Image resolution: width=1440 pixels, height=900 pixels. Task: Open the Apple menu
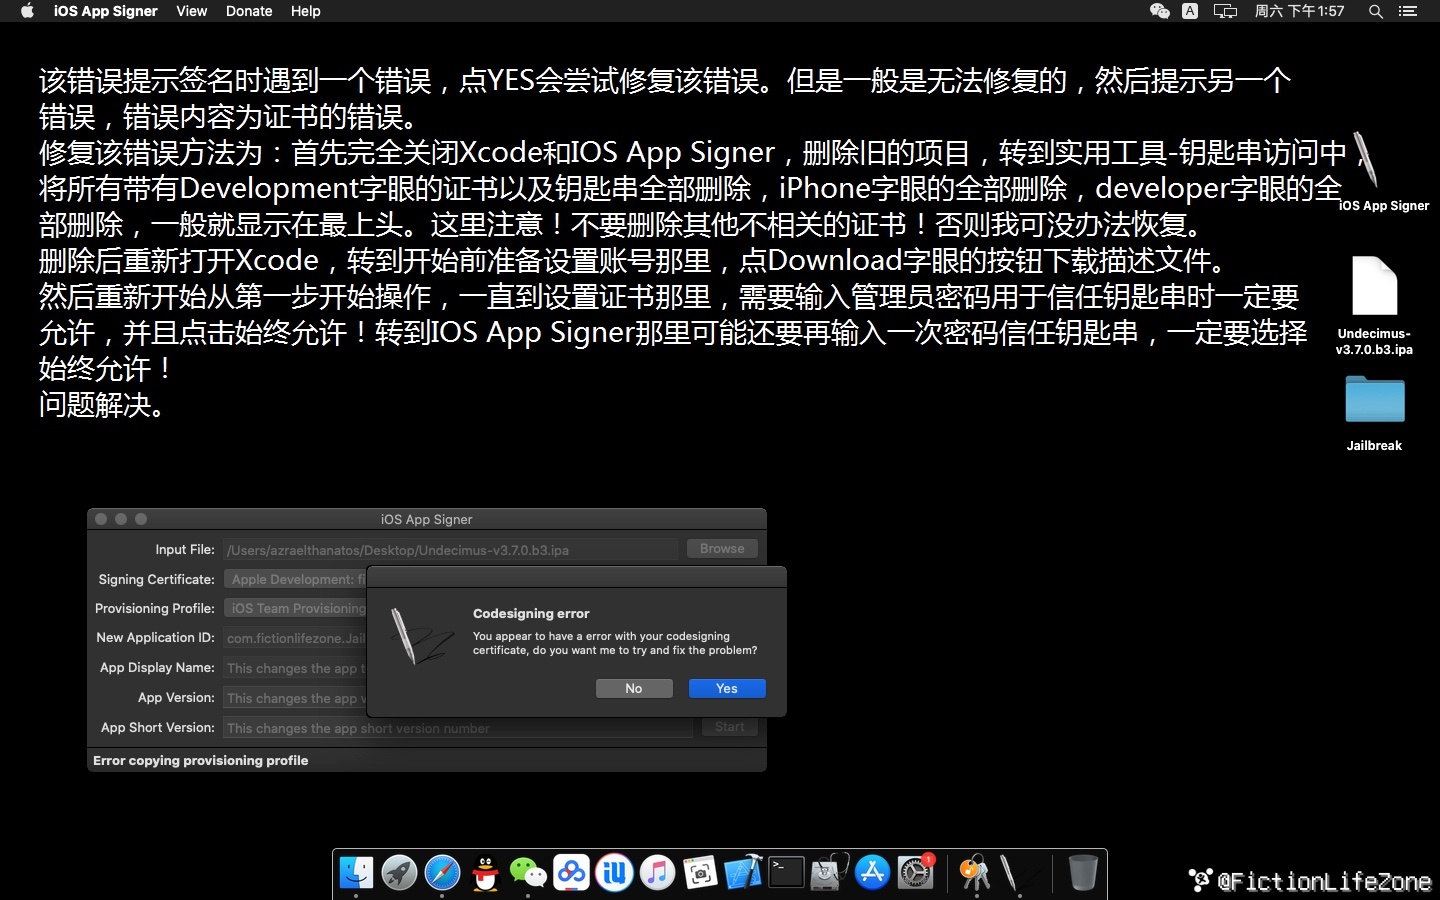click(x=27, y=11)
